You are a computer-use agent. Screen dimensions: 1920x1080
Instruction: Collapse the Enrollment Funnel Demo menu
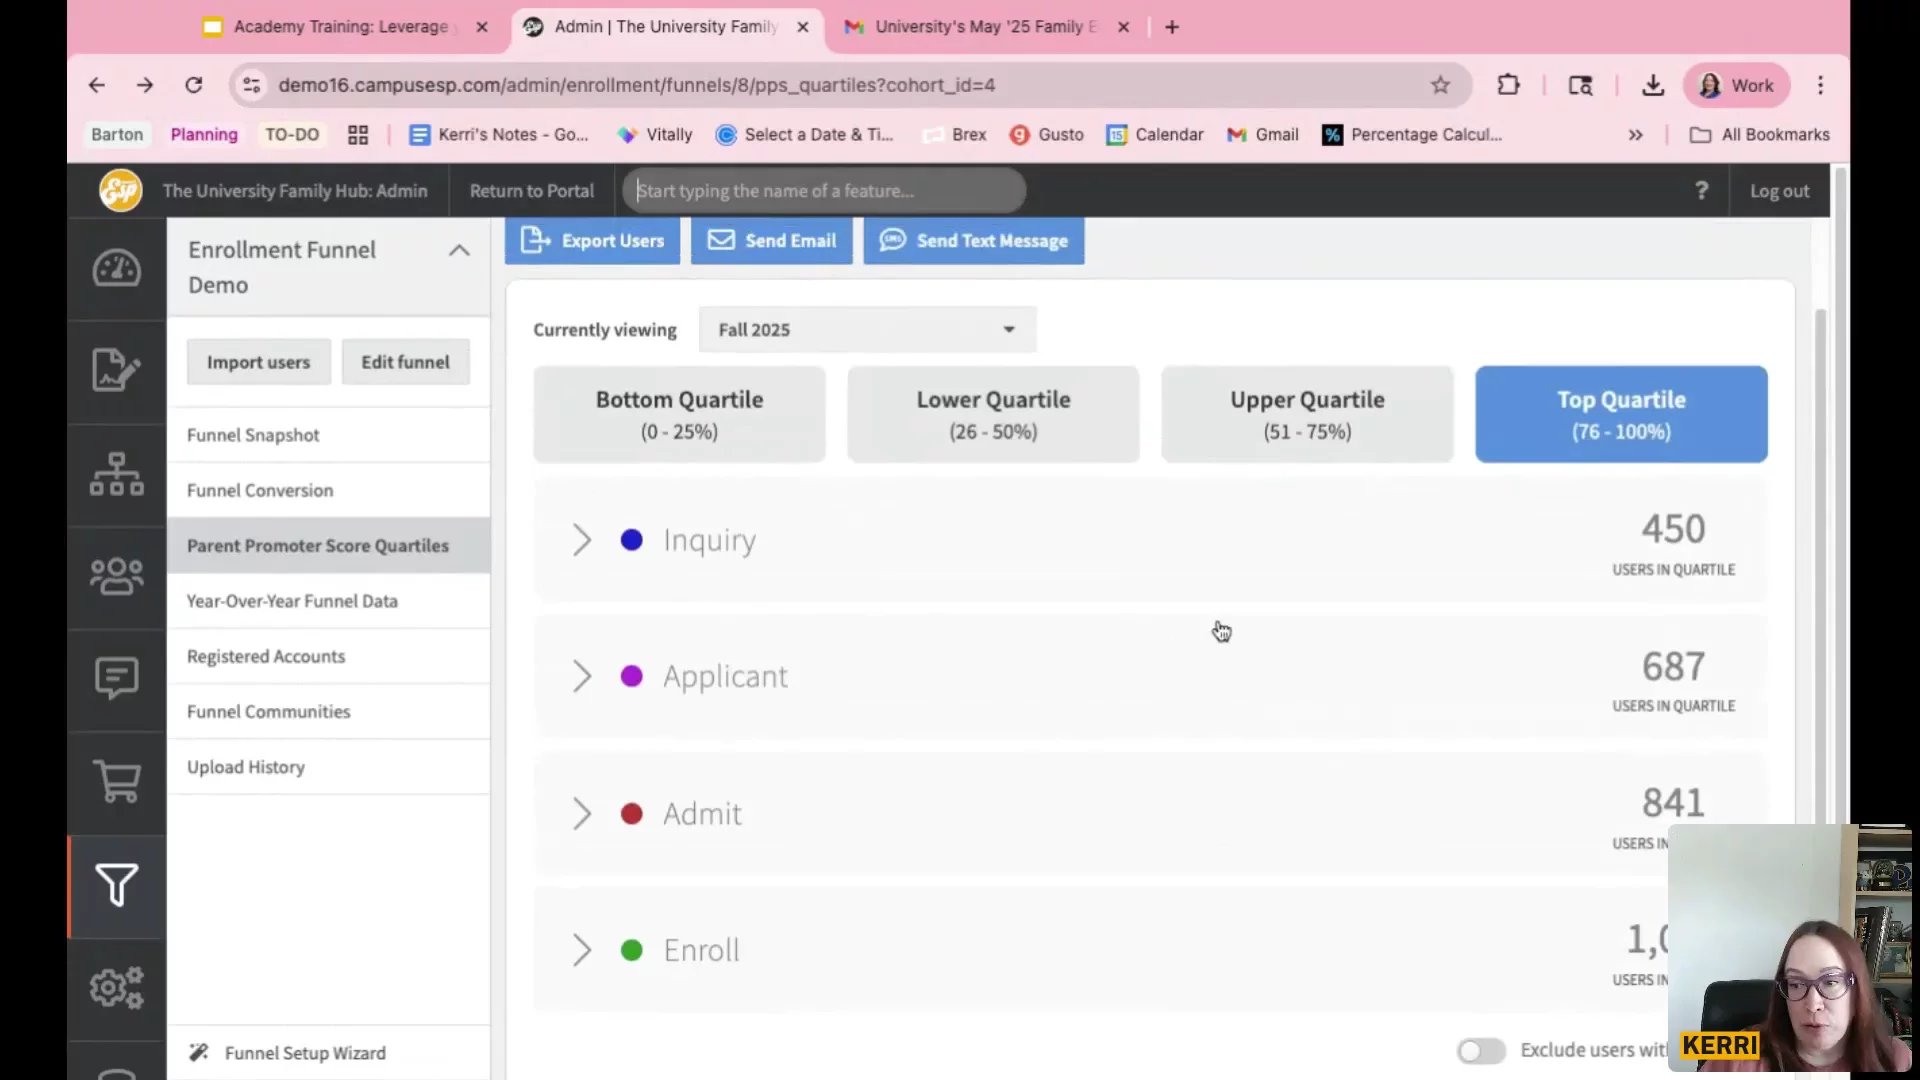pyautogui.click(x=459, y=251)
